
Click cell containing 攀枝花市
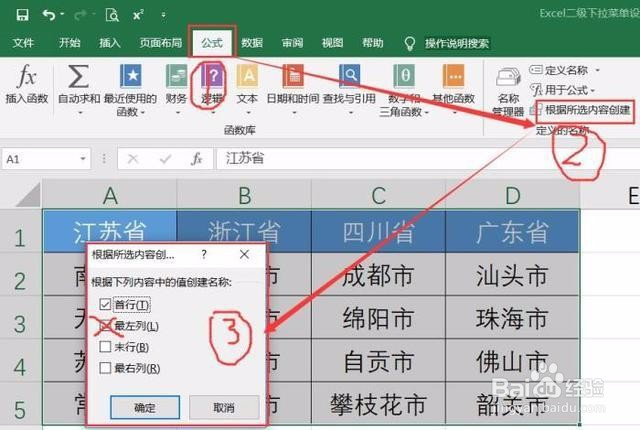pos(378,403)
